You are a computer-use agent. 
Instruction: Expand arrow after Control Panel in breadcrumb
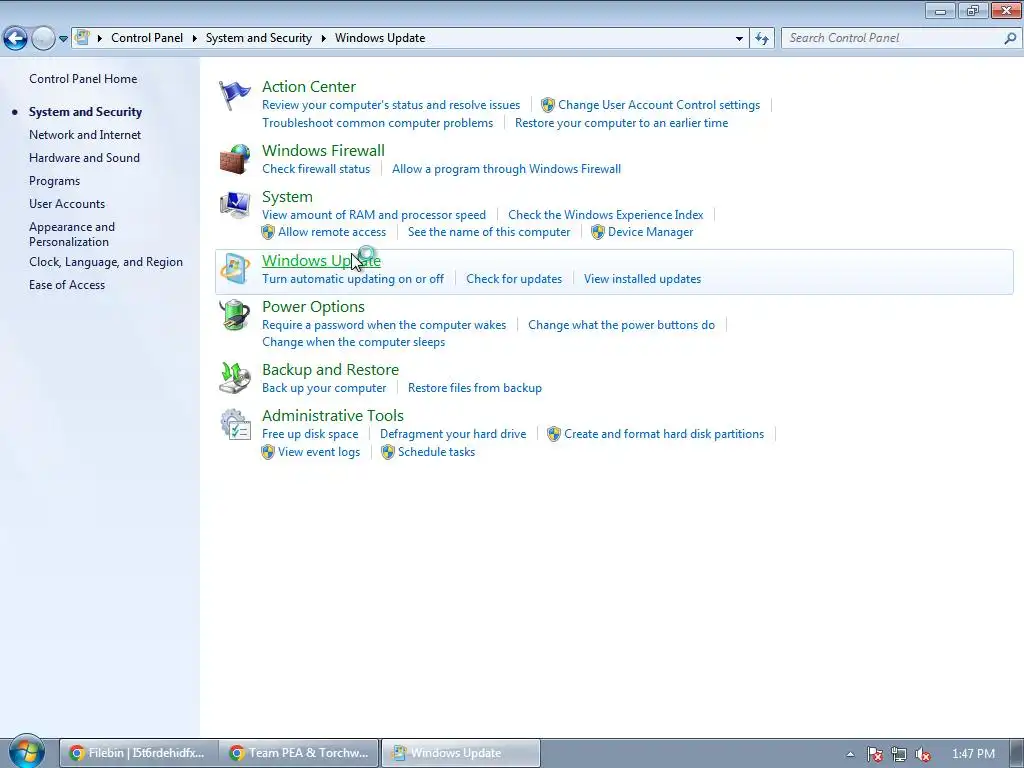(x=195, y=39)
